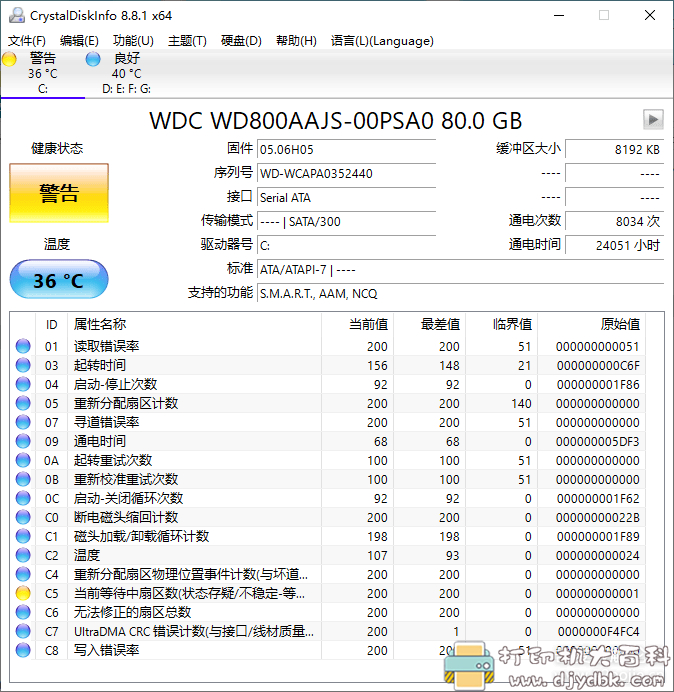Click the status dot of row 0A 起转重试次数
The image size is (674, 692).
pyautogui.click(x=23, y=460)
